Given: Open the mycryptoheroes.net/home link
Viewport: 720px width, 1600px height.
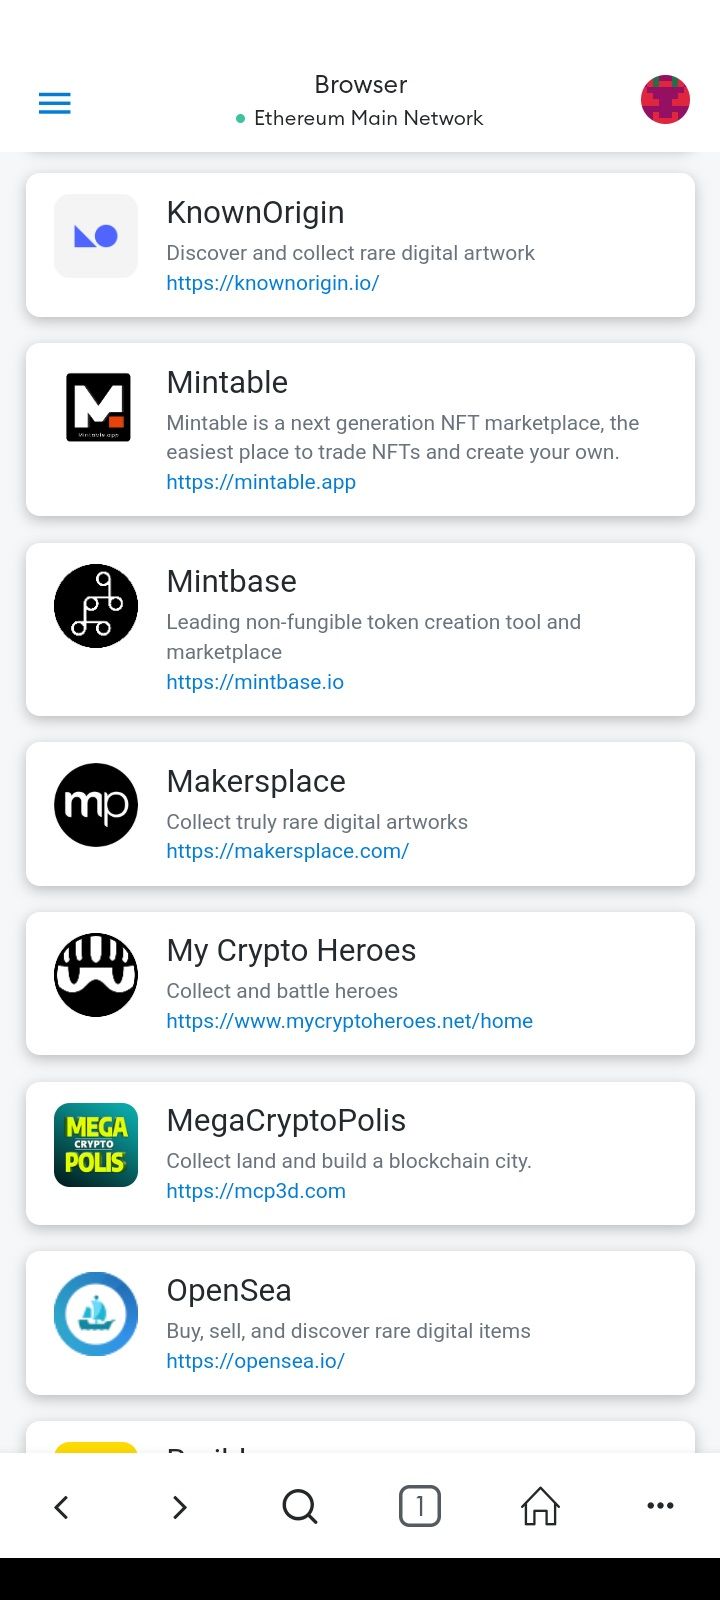Looking at the screenshot, I should coord(350,1021).
